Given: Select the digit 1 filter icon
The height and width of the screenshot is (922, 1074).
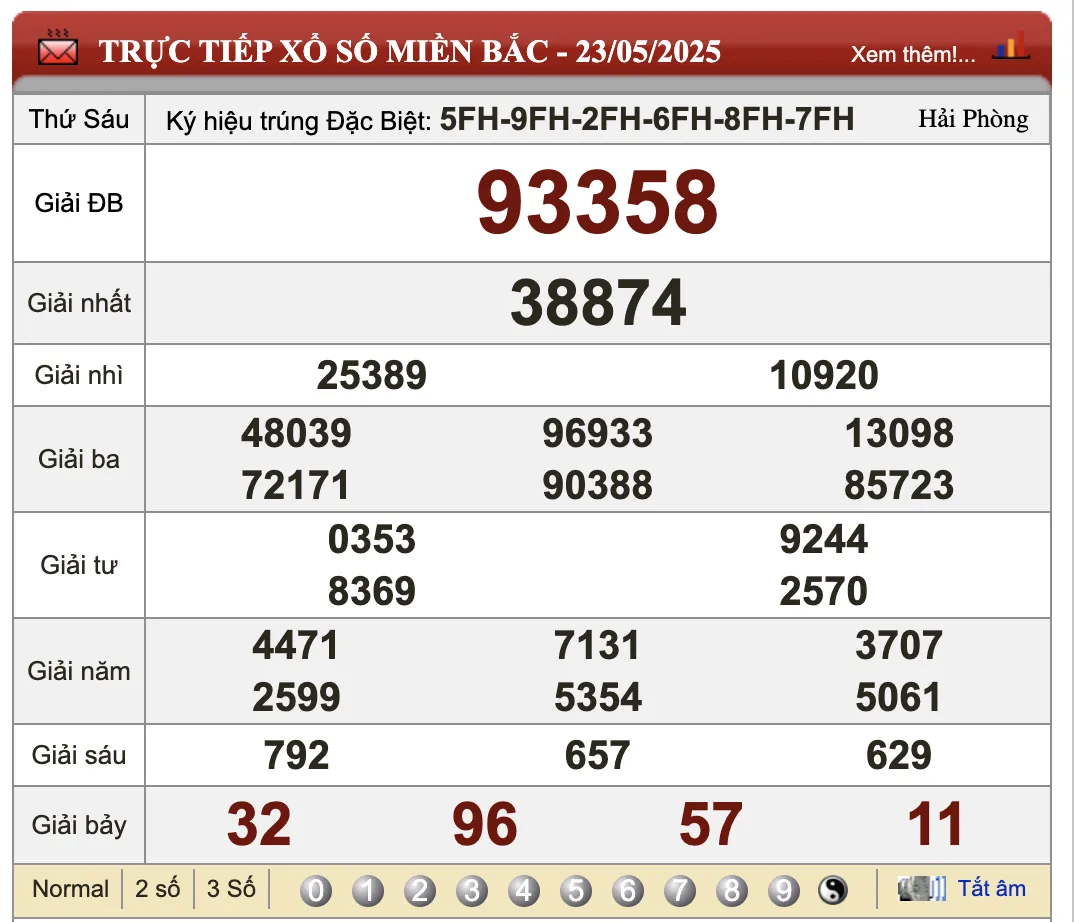Looking at the screenshot, I should [x=367, y=888].
